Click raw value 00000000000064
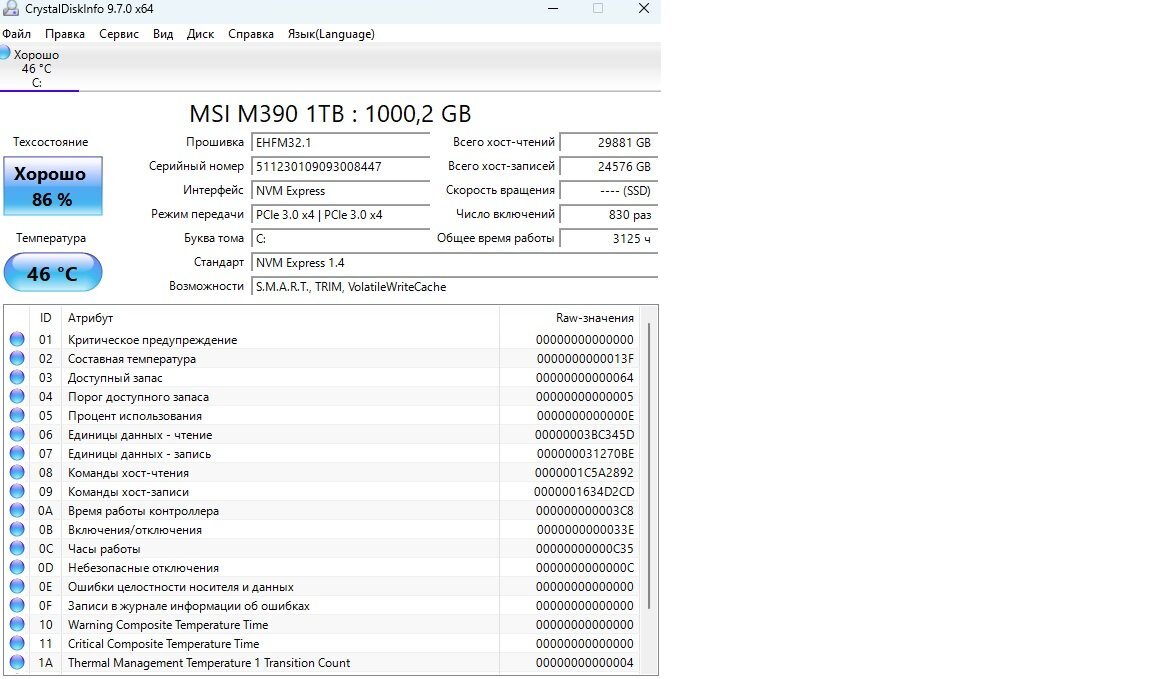1152x679 pixels. pyautogui.click(x=585, y=378)
